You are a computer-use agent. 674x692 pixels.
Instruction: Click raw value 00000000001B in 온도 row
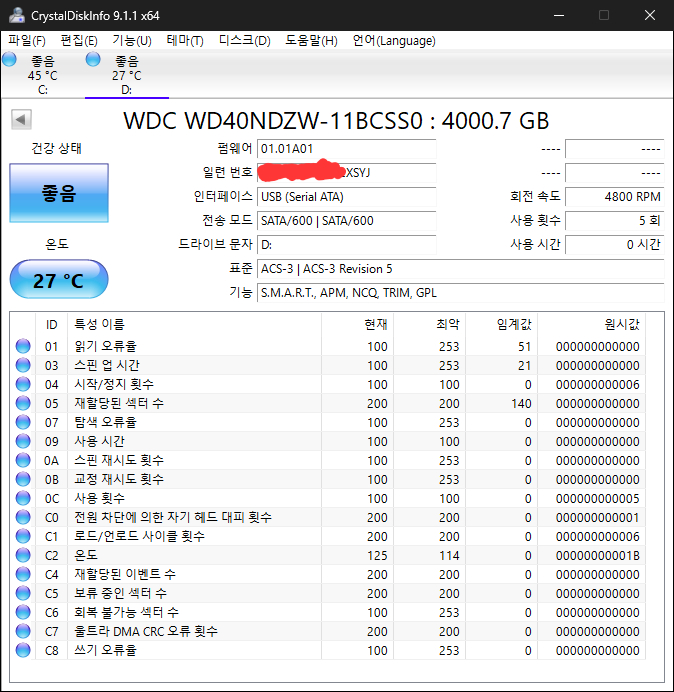tap(598, 555)
